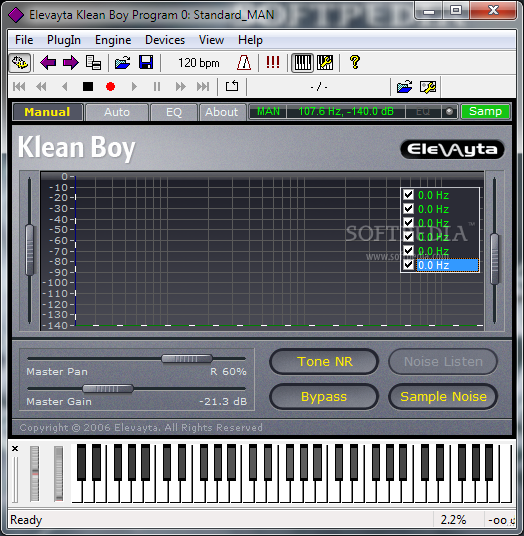Pause playback with the pause button
This screenshot has height=536, width=524.
coord(157,87)
